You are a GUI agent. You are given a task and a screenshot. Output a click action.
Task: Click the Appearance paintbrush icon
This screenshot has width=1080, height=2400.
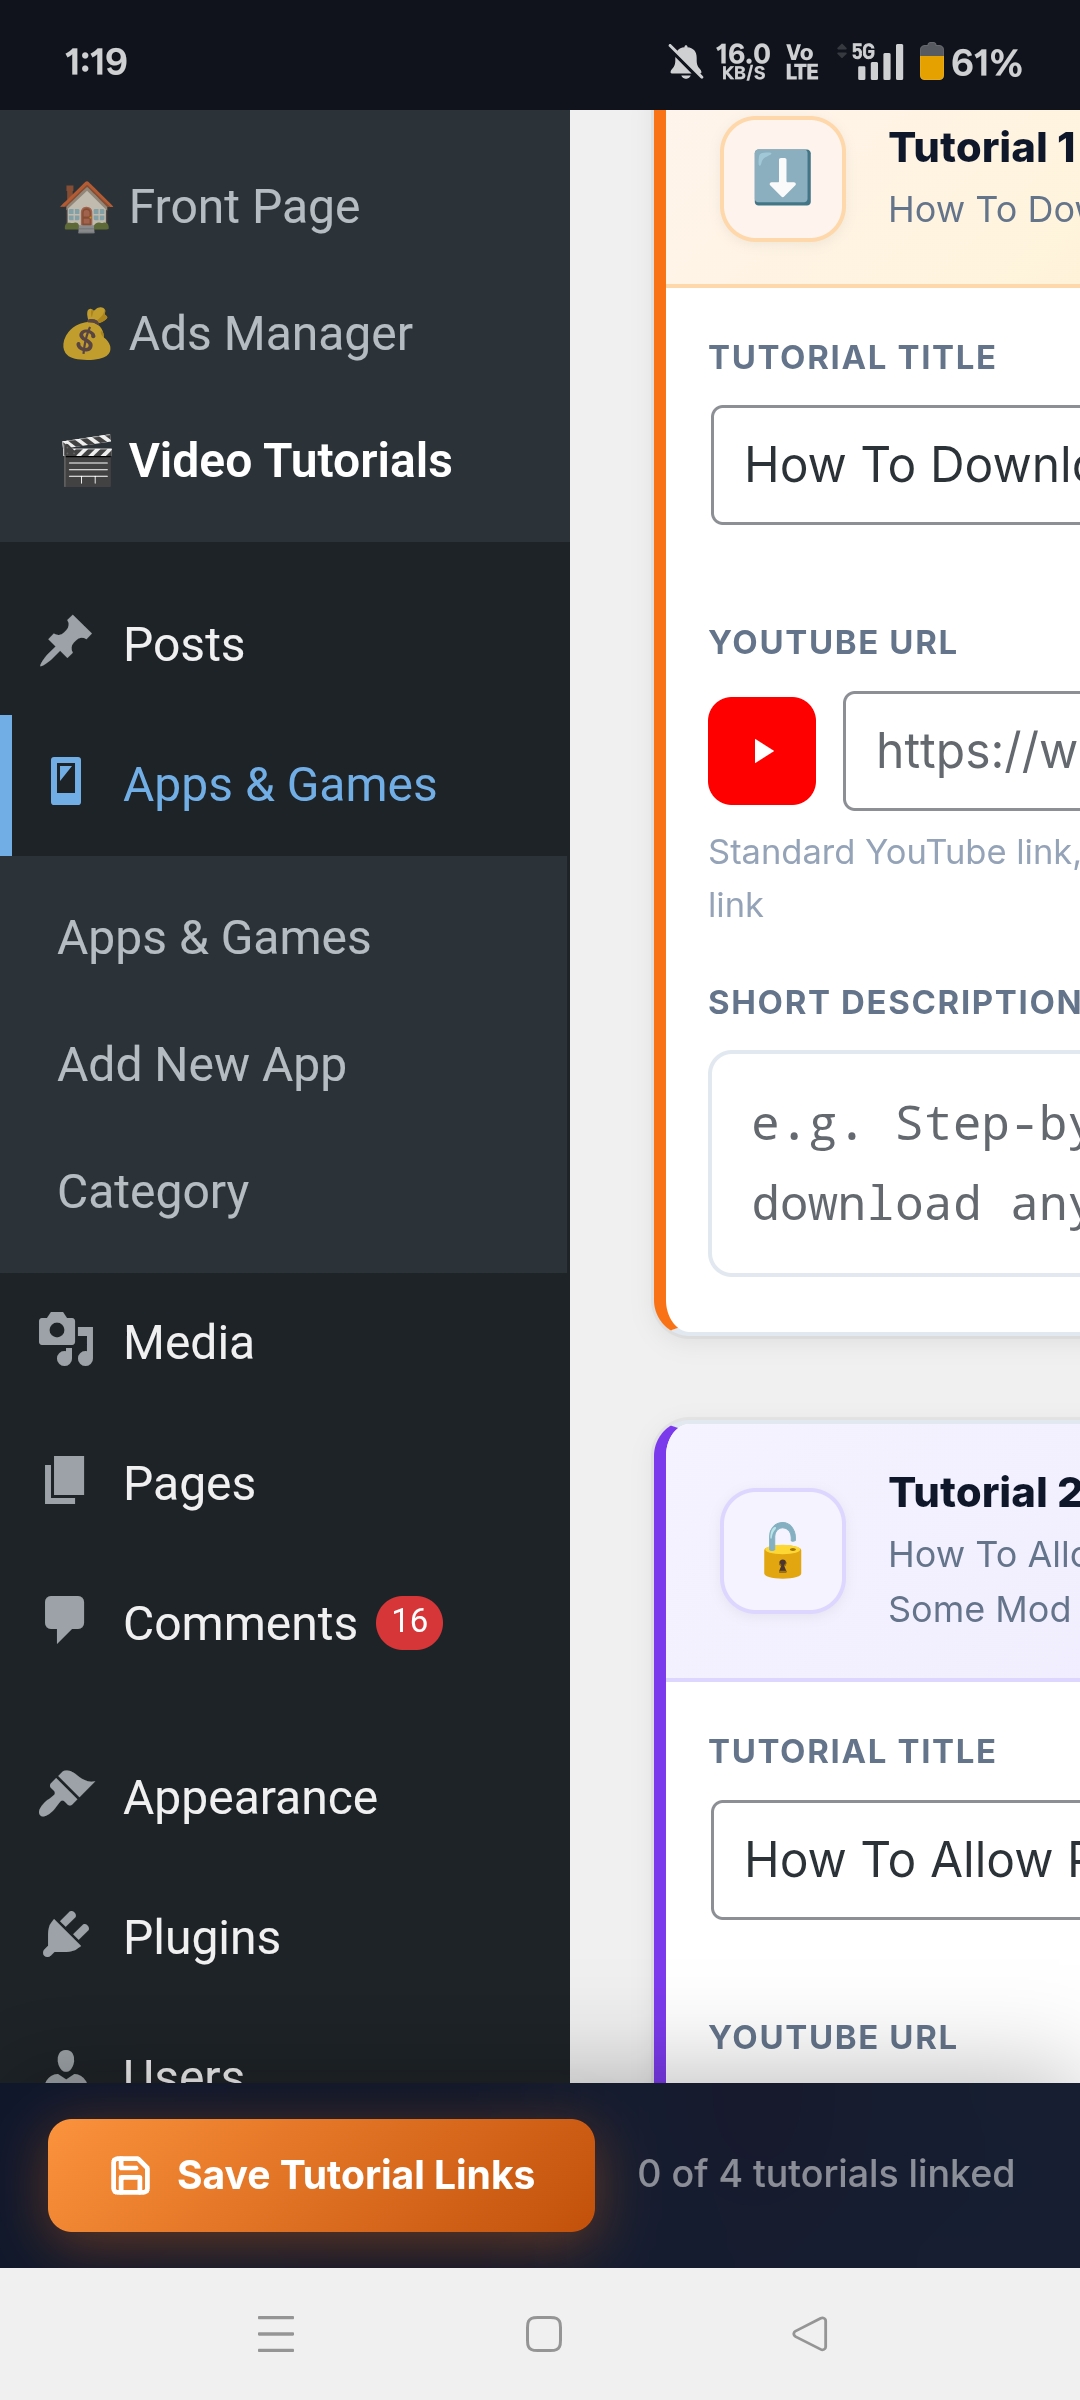(x=66, y=1793)
